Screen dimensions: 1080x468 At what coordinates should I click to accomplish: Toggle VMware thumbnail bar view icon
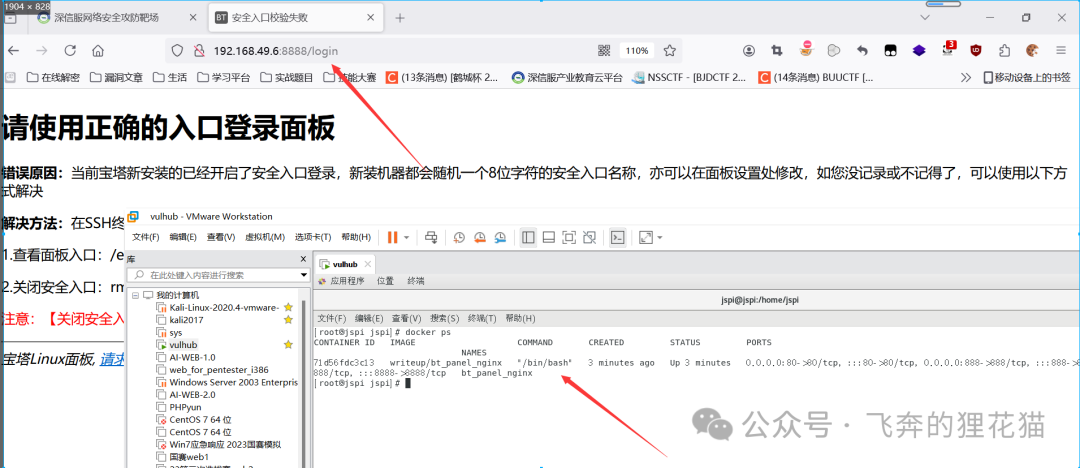pos(549,237)
